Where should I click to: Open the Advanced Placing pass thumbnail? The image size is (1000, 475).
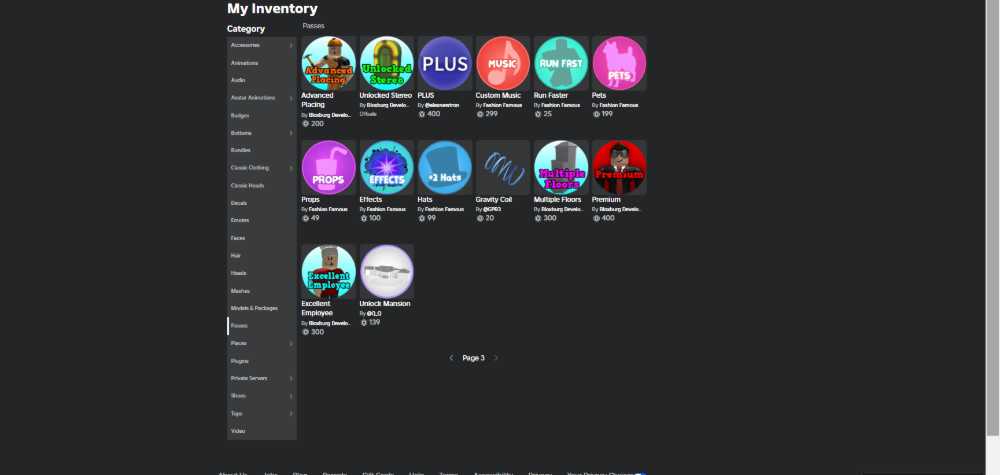[x=328, y=62]
